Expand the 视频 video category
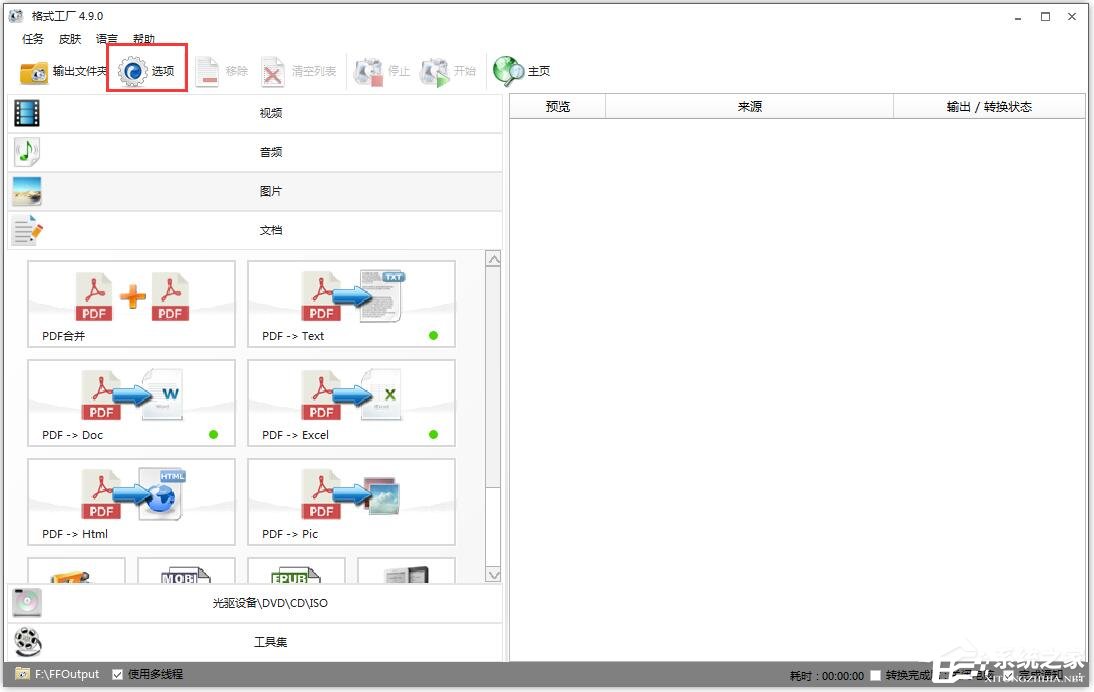The height and width of the screenshot is (692, 1094). pos(270,113)
